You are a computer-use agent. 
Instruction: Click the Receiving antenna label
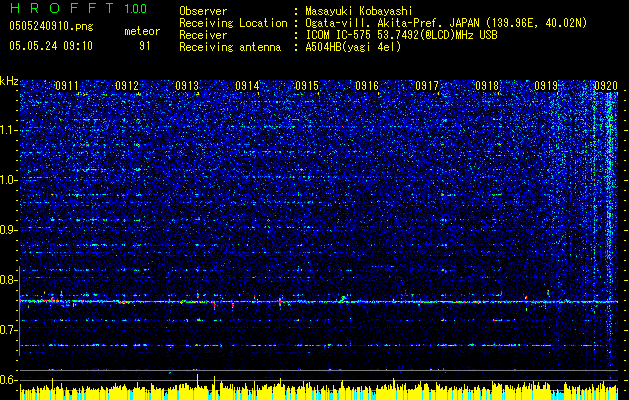pyautogui.click(x=230, y=47)
